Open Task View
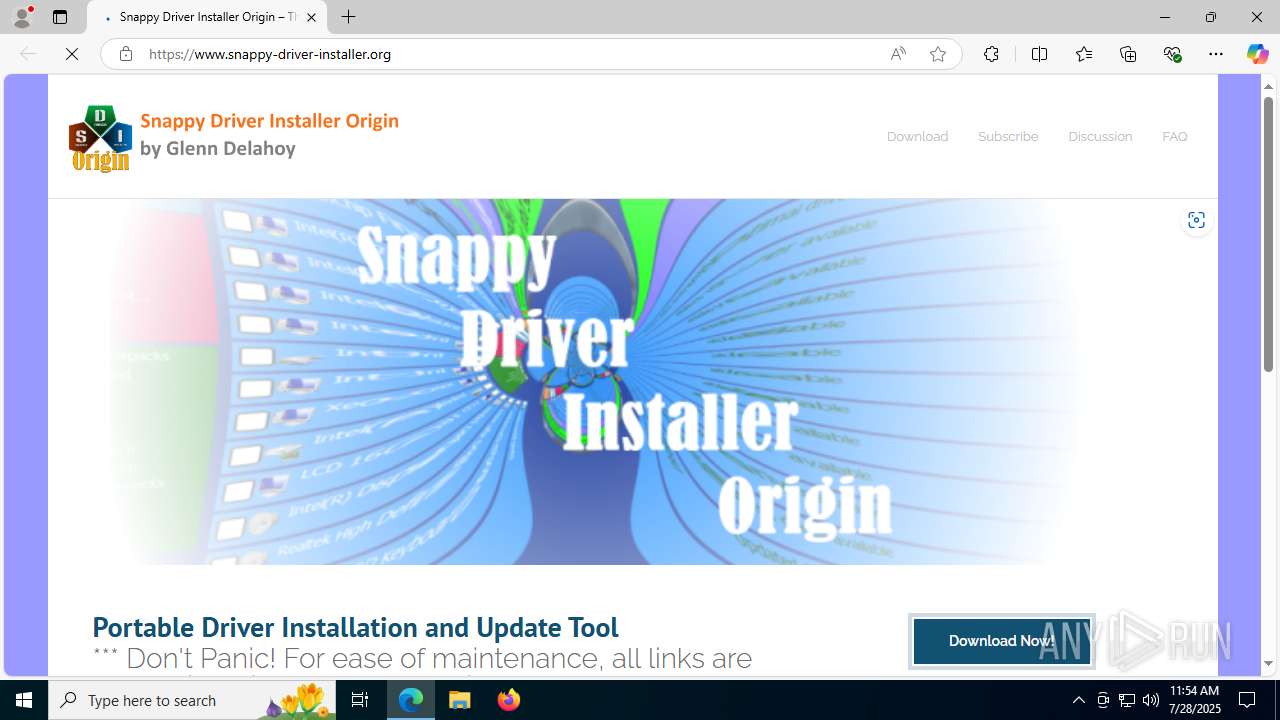The width and height of the screenshot is (1280, 720). tap(360, 700)
